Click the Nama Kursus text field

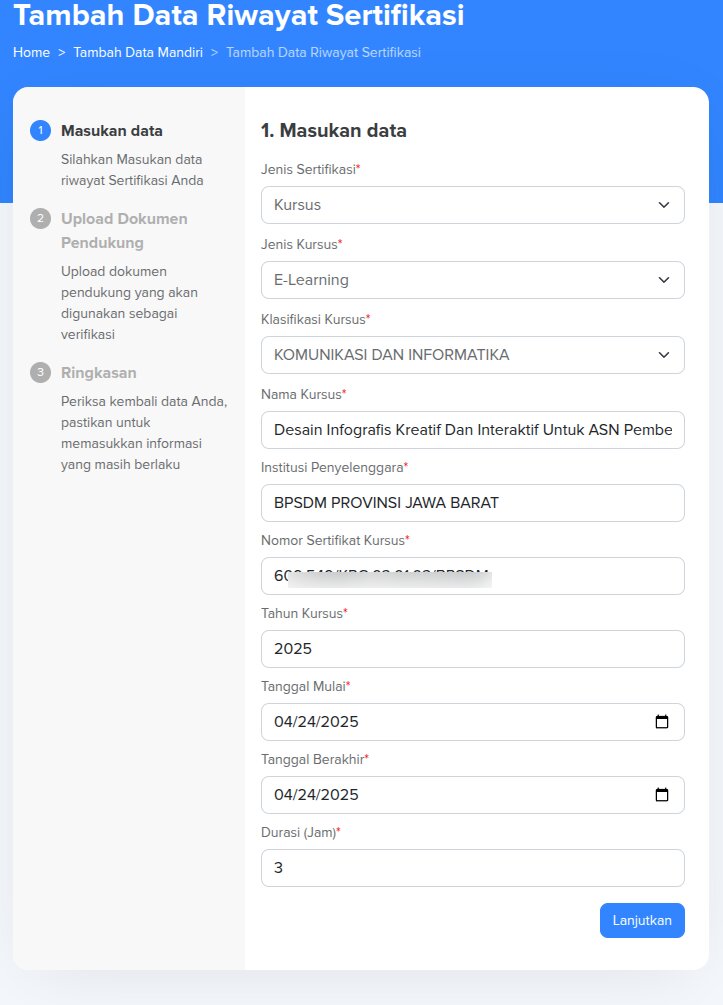(472, 430)
